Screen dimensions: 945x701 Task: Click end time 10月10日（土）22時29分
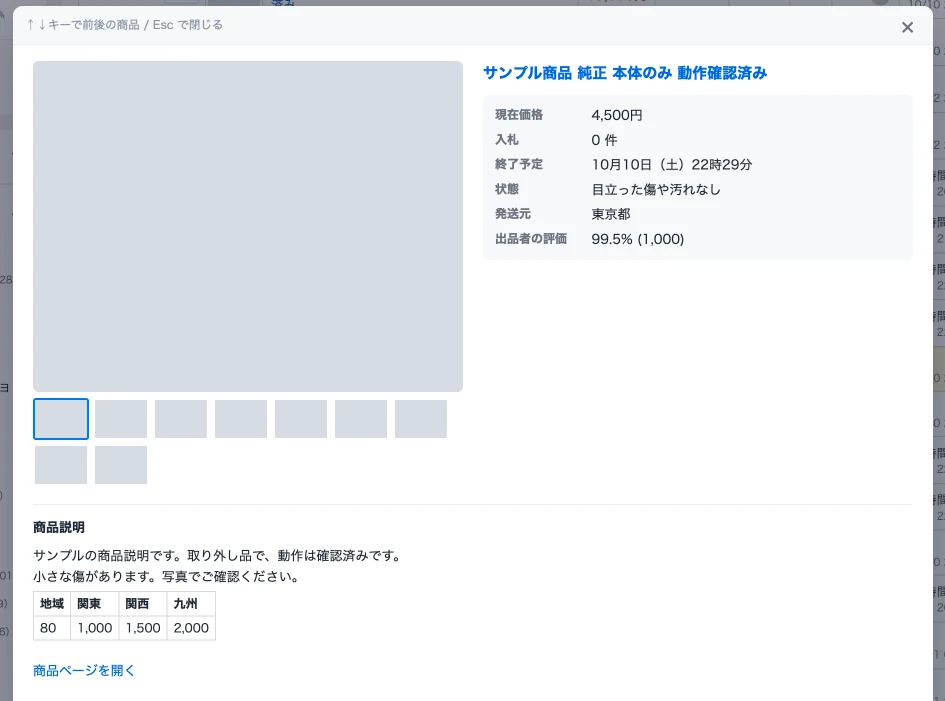(672, 165)
